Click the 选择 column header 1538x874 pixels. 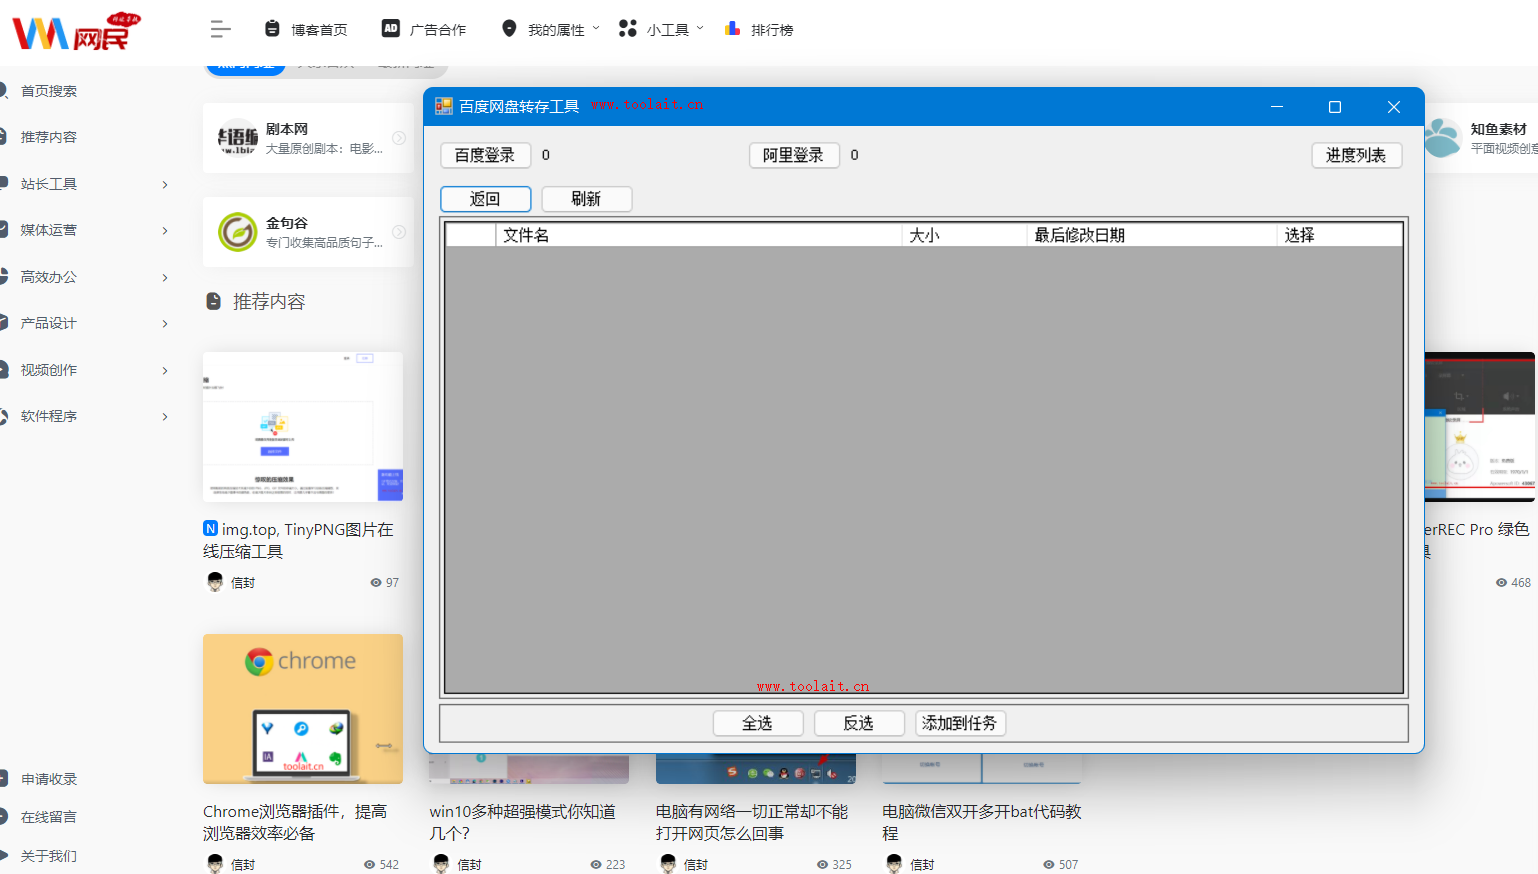1340,235
